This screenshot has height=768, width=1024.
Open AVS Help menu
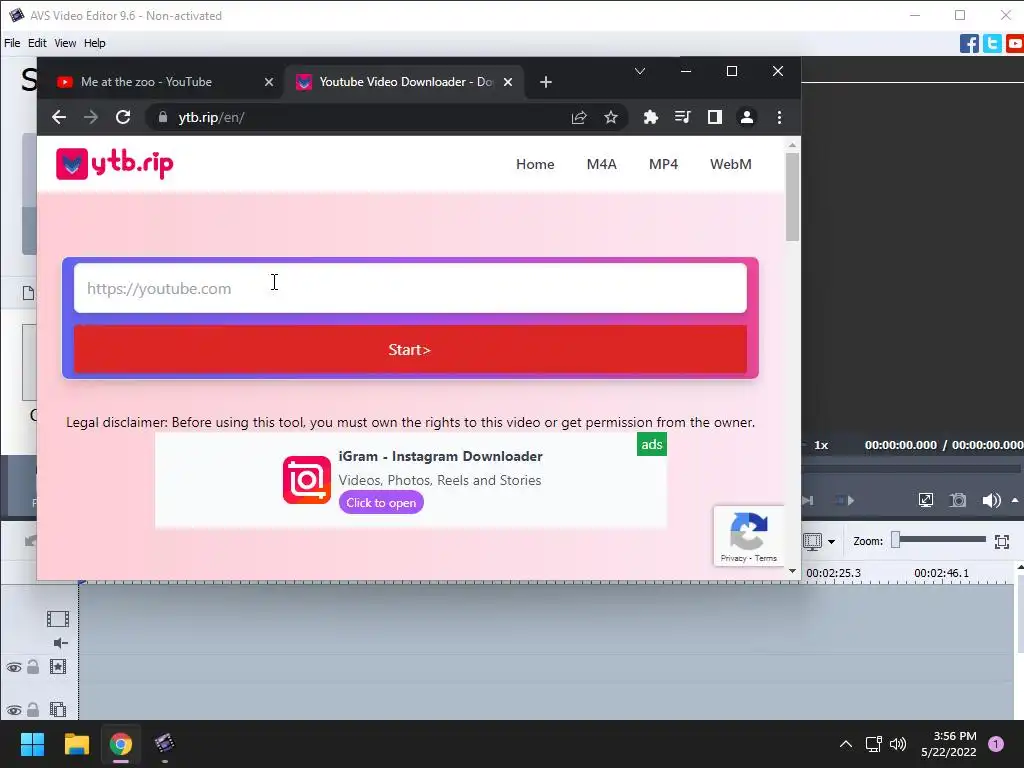coord(95,43)
